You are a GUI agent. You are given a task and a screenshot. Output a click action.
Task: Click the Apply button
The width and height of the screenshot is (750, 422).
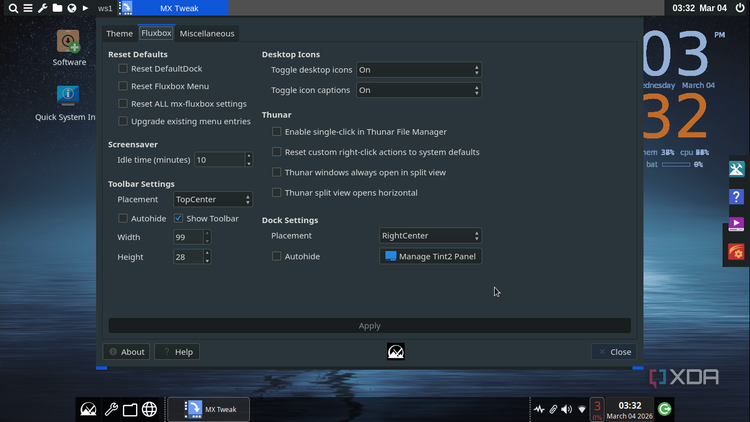click(369, 325)
